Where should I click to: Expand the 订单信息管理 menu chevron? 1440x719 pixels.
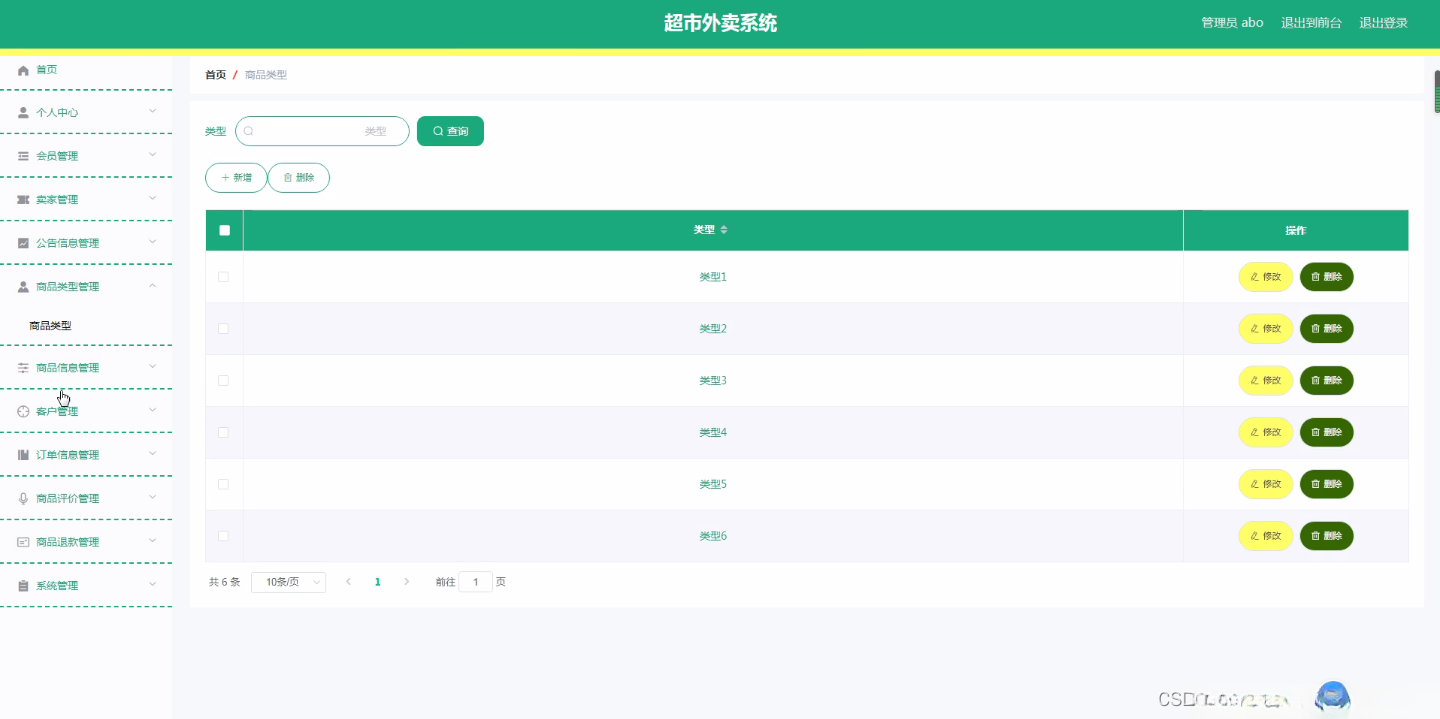coord(153,453)
